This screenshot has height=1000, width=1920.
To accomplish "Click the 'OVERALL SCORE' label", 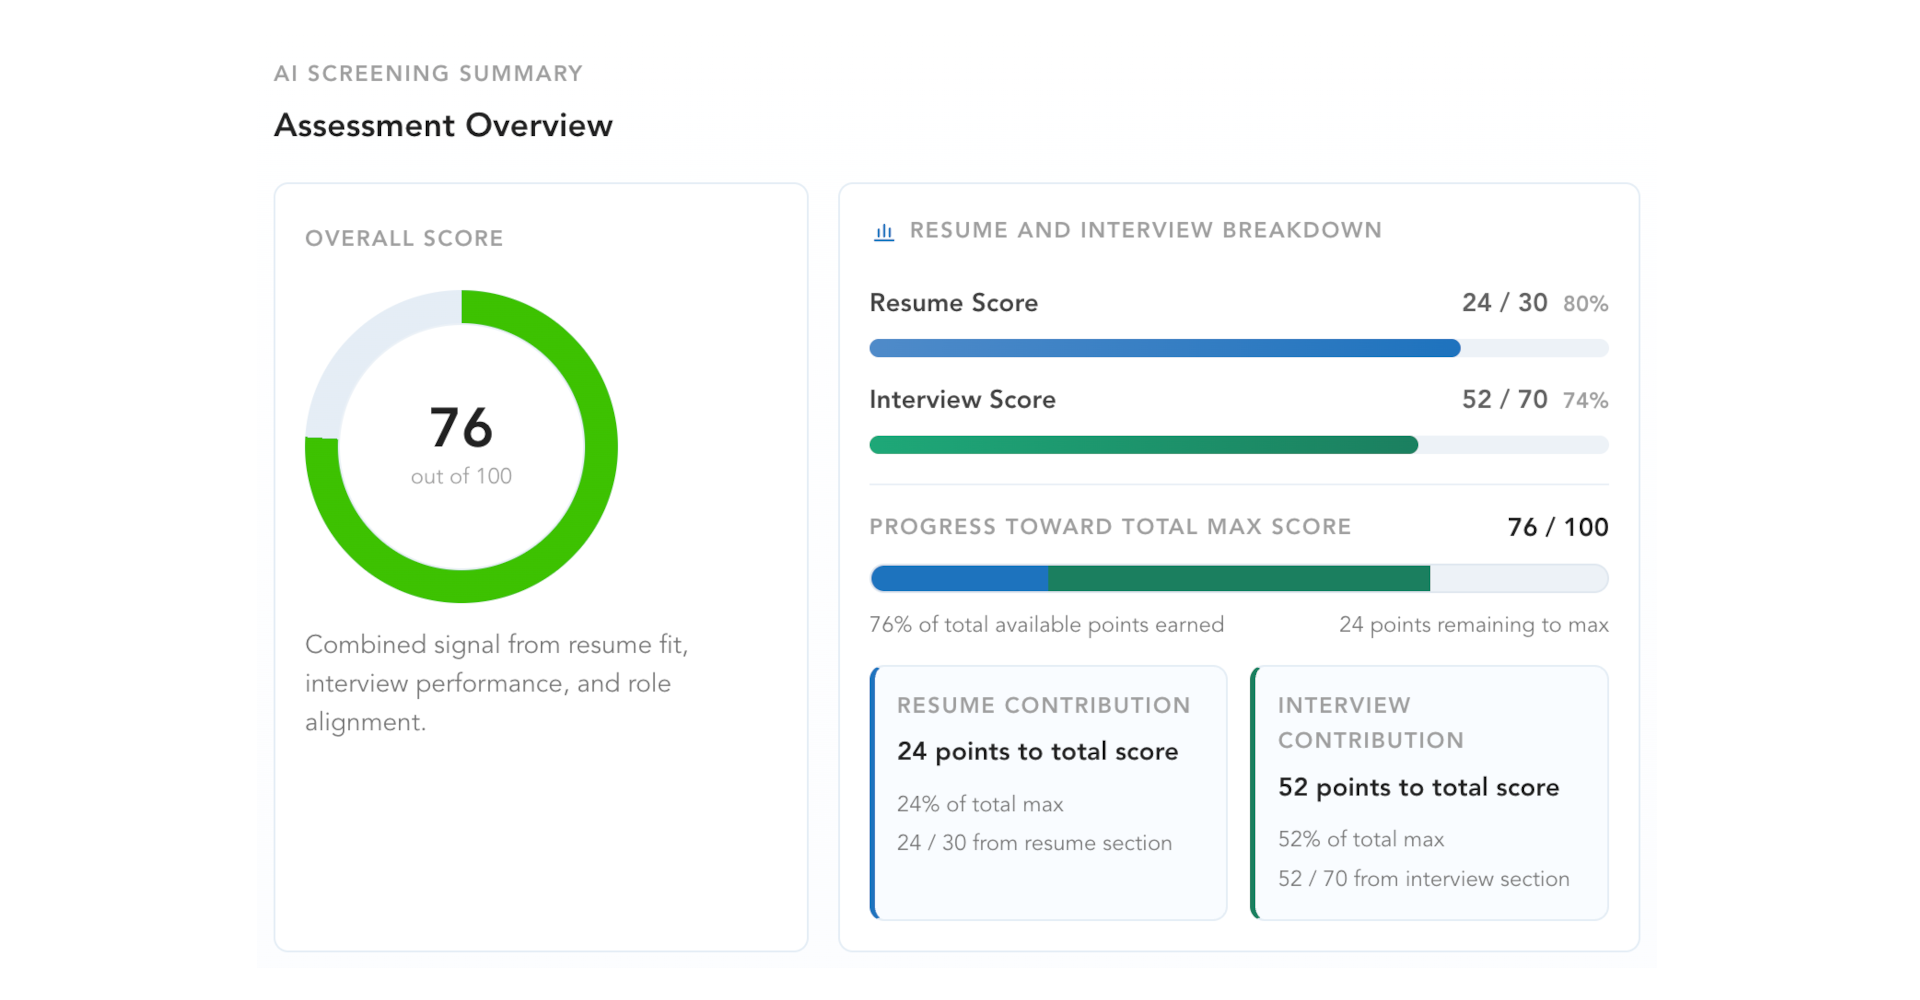I will pos(404,238).
